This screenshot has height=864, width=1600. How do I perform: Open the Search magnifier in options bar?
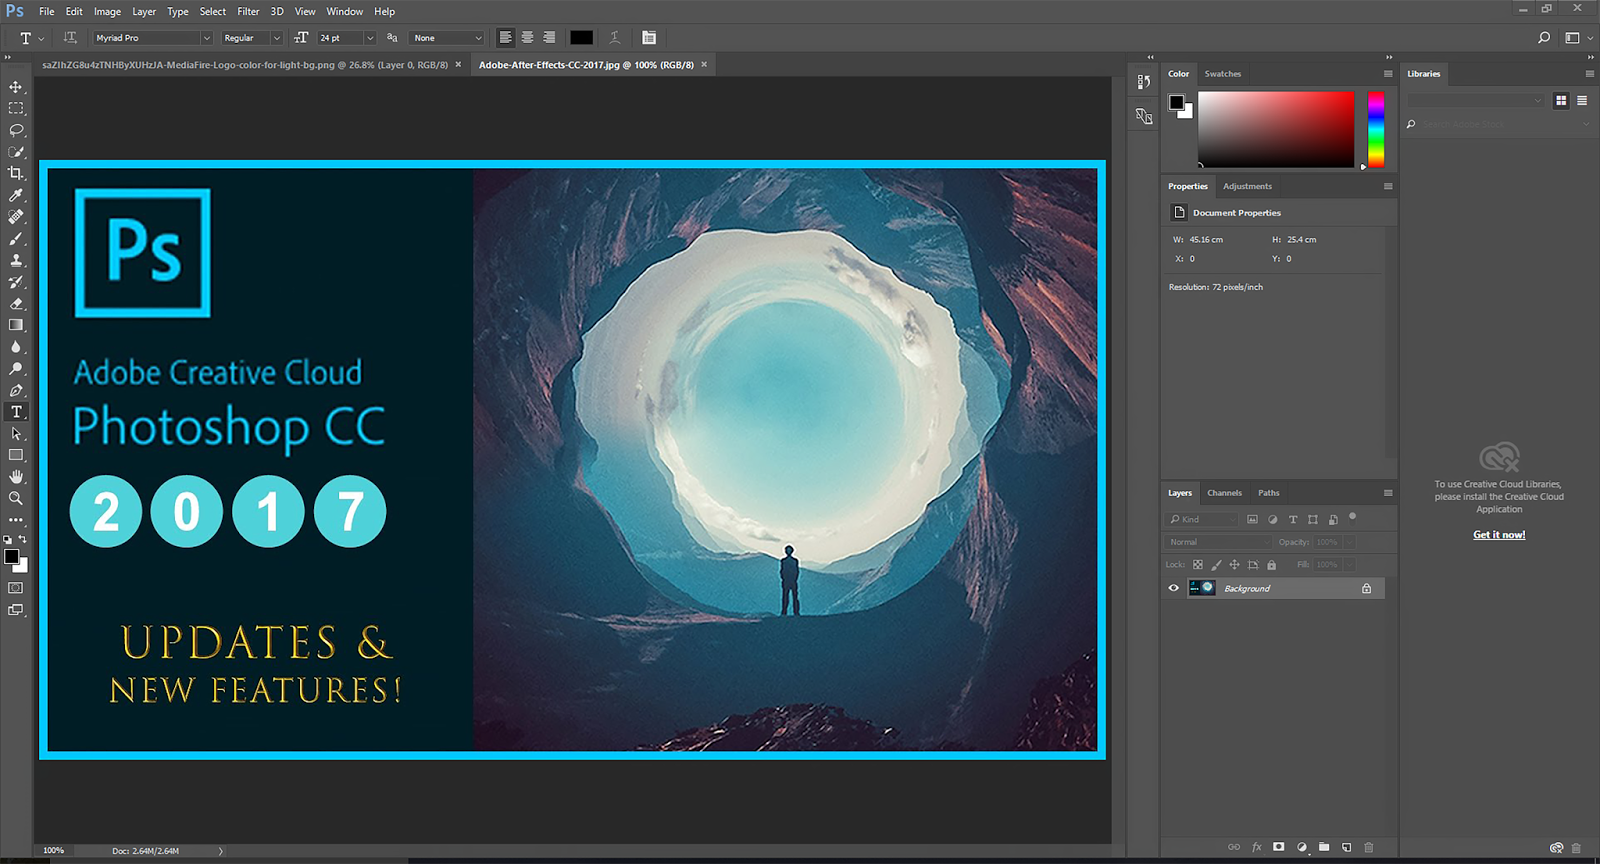coord(1544,38)
